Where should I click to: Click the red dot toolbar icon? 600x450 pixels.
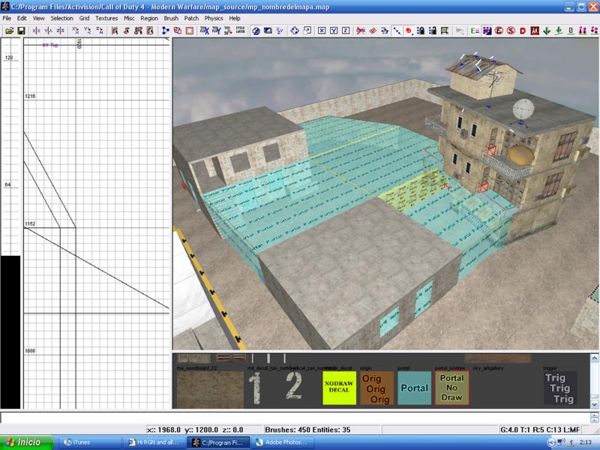(409, 31)
